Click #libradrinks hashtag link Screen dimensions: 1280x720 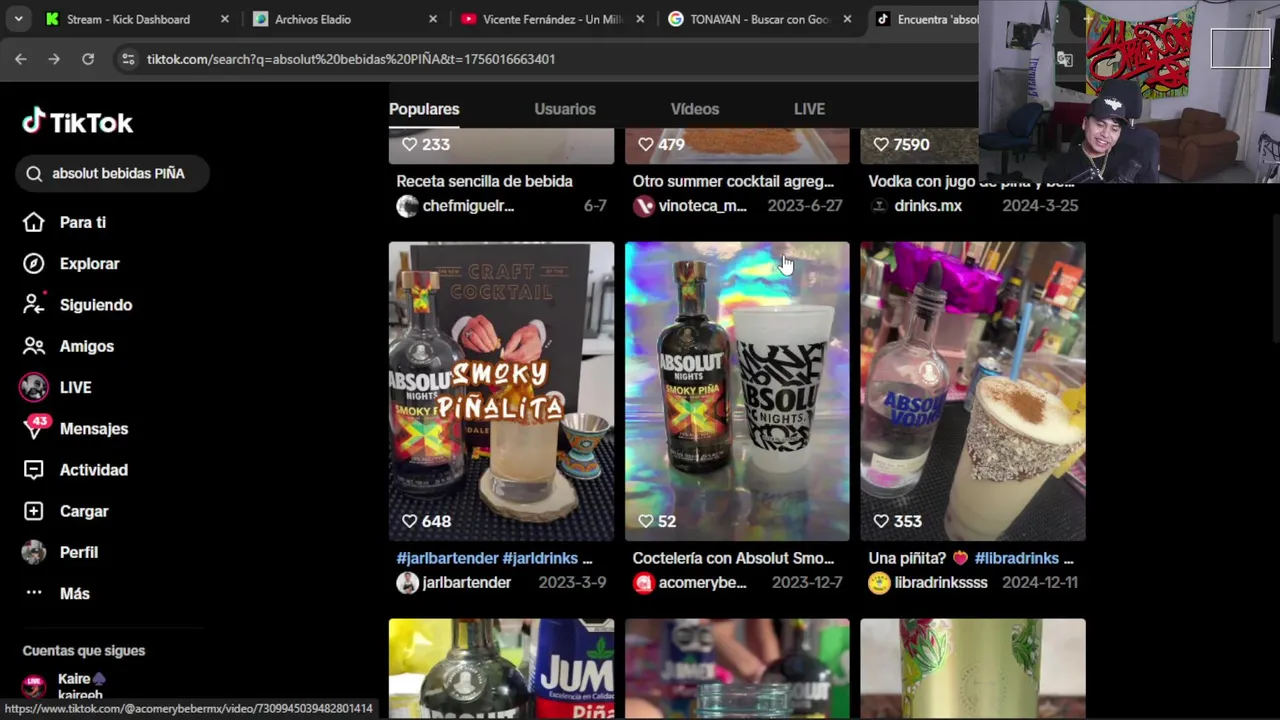[1017, 558]
